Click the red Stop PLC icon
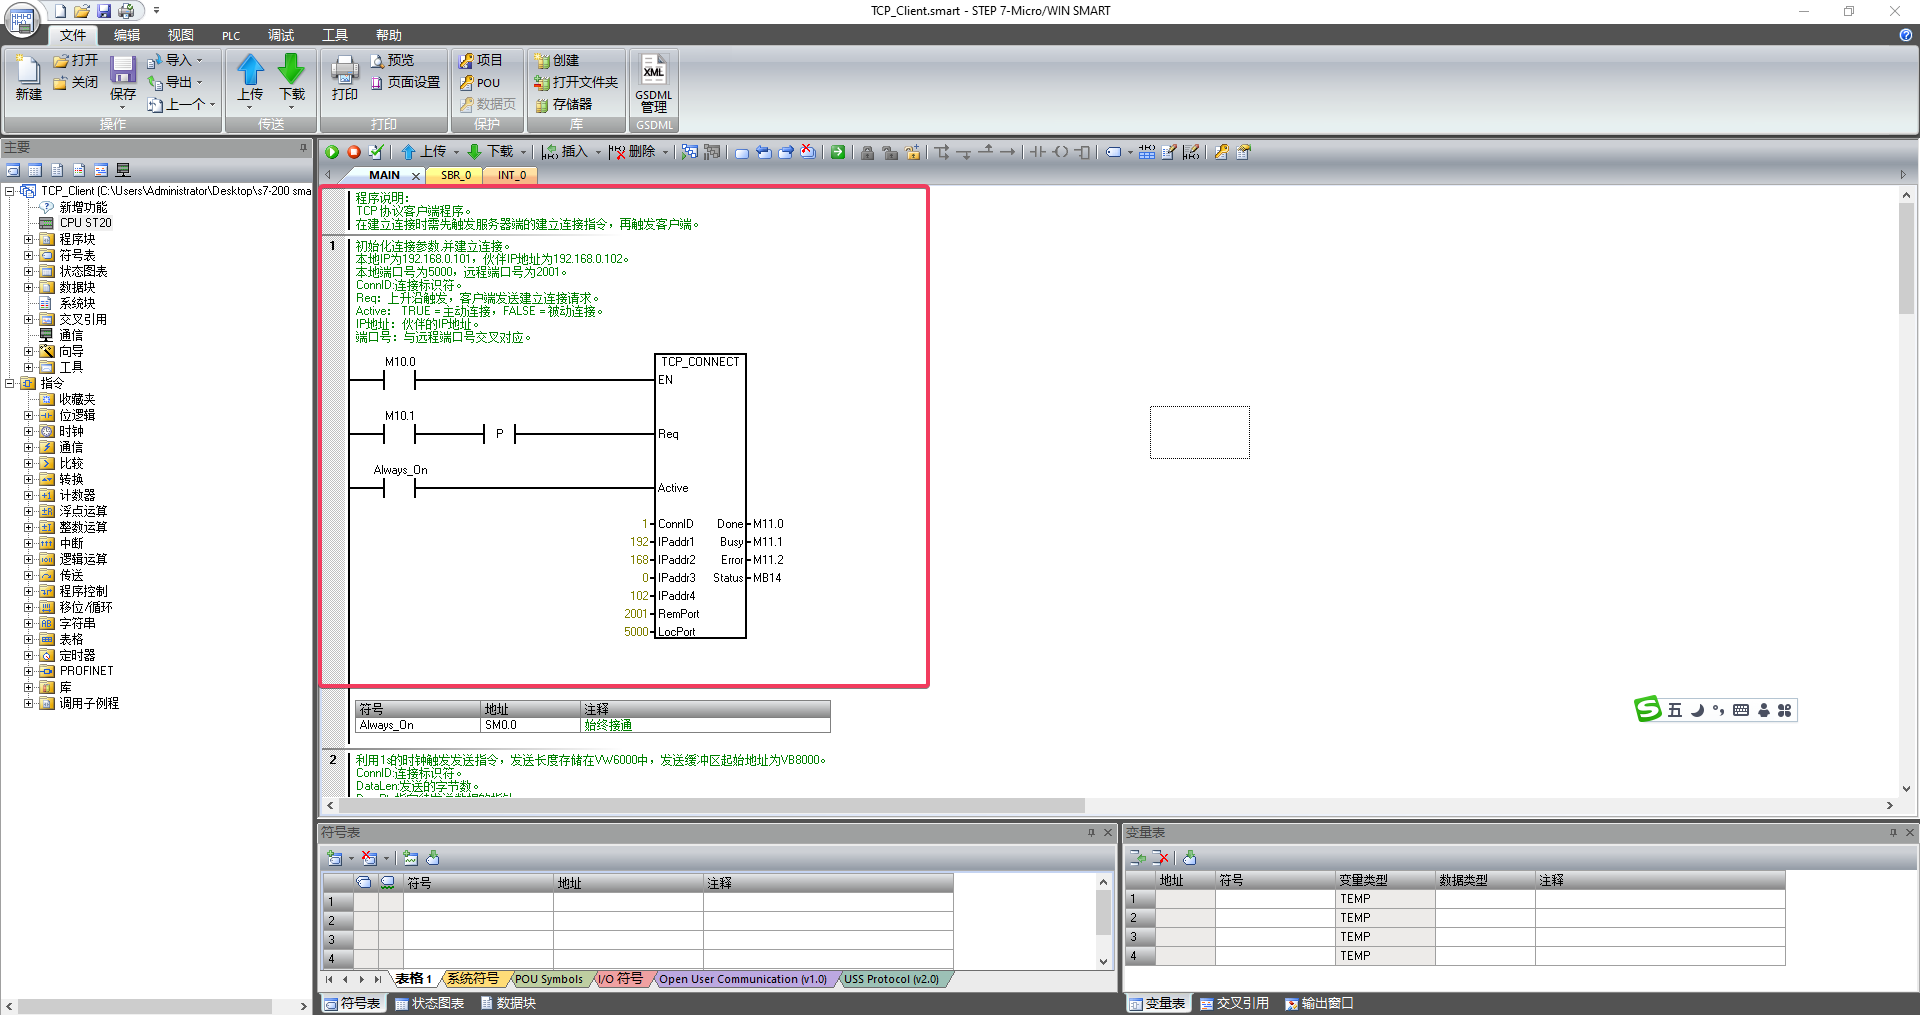This screenshot has height=1015, width=1920. [x=354, y=152]
